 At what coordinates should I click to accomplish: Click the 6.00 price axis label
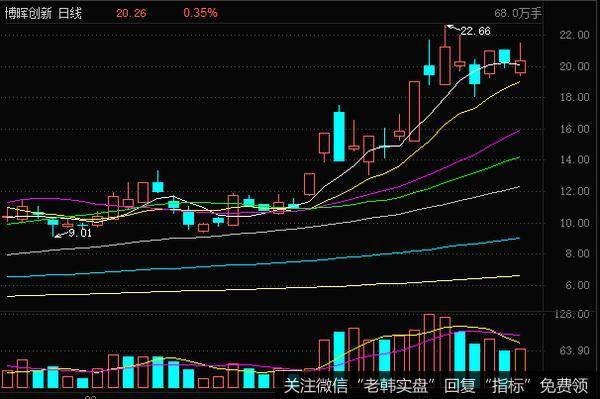[577, 285]
